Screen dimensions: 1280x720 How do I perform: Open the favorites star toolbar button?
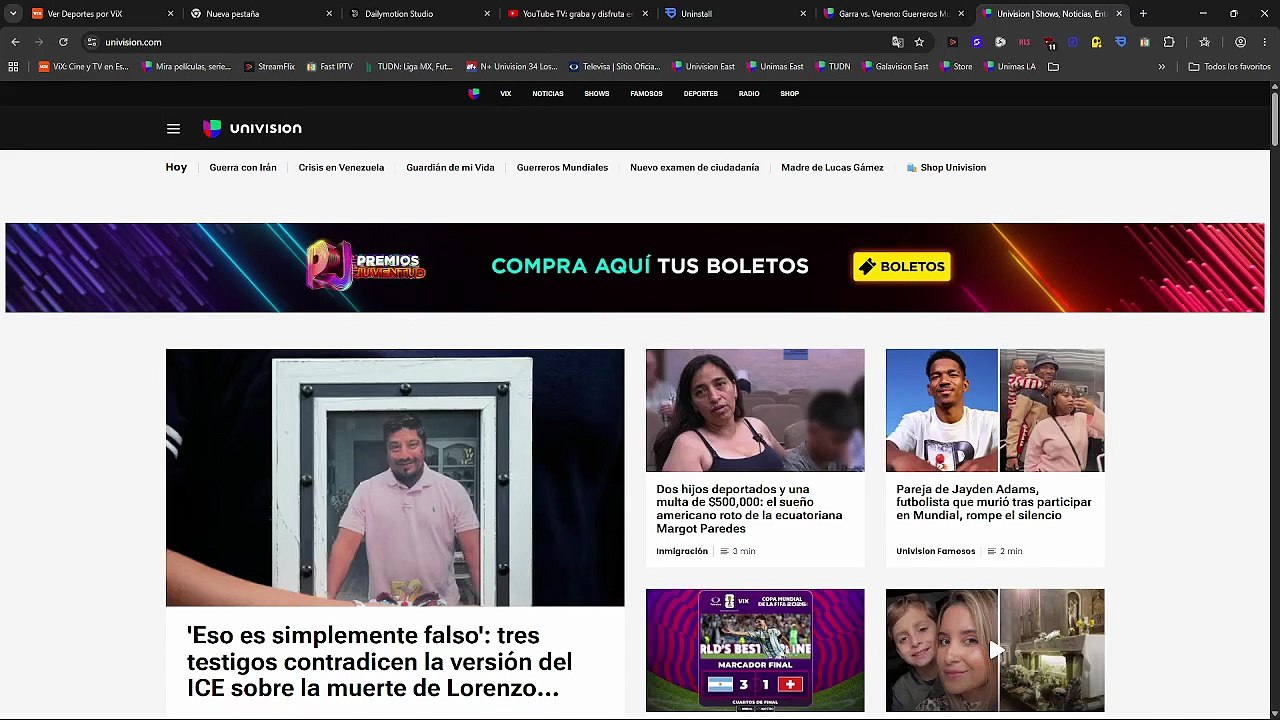1204,42
